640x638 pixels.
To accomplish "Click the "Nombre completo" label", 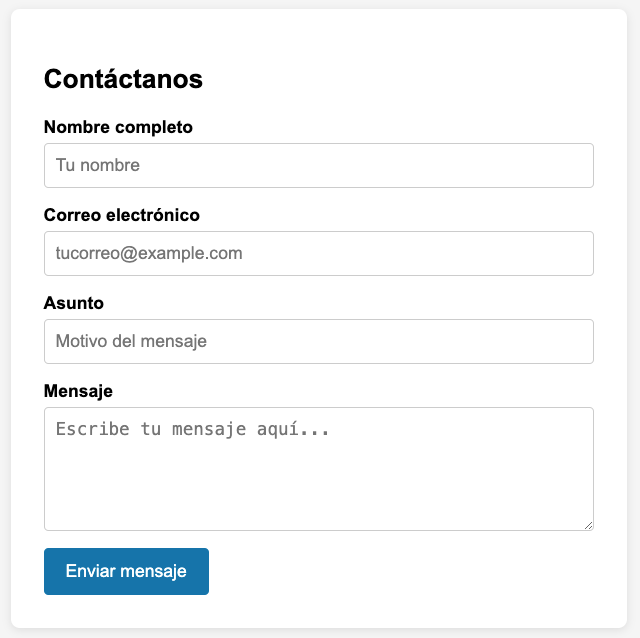I will pos(118,127).
